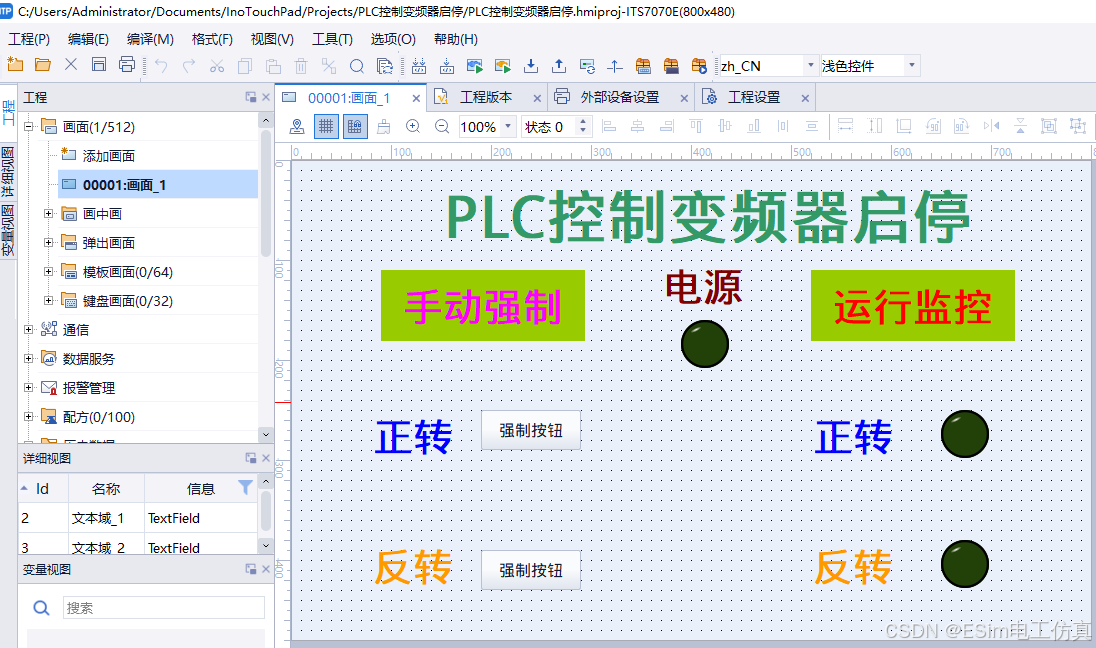This screenshot has height=648, width=1096.
Task: Start online simulation with blue play icon
Action: tap(475, 66)
